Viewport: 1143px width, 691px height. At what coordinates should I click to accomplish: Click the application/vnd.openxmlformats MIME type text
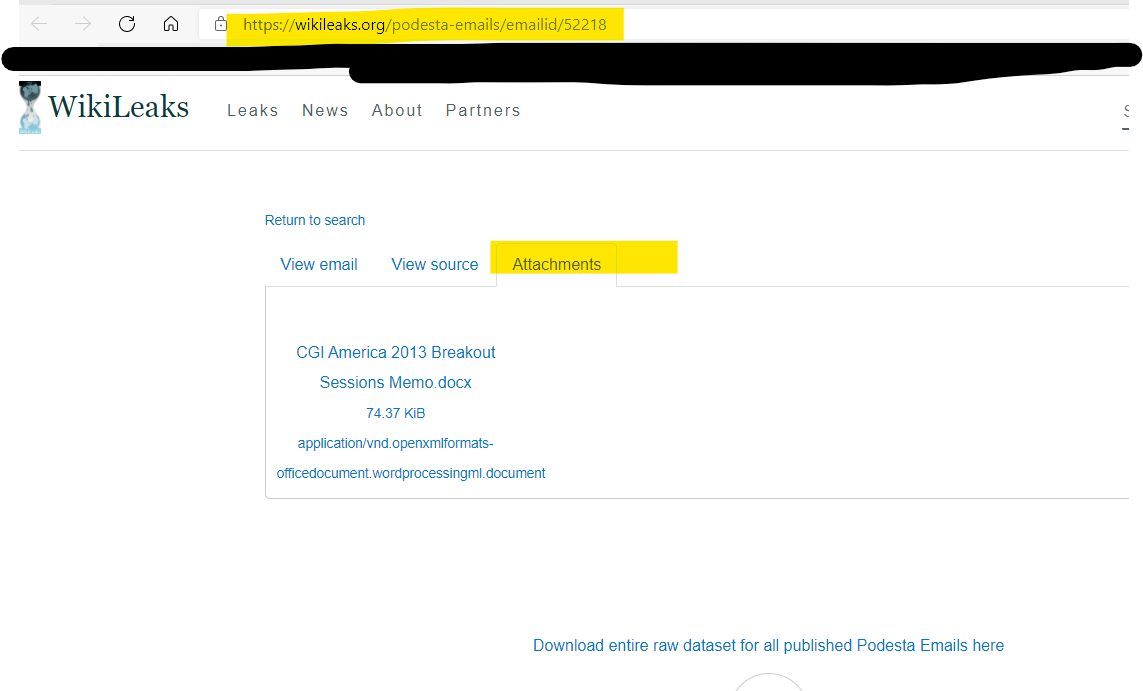tap(410, 458)
